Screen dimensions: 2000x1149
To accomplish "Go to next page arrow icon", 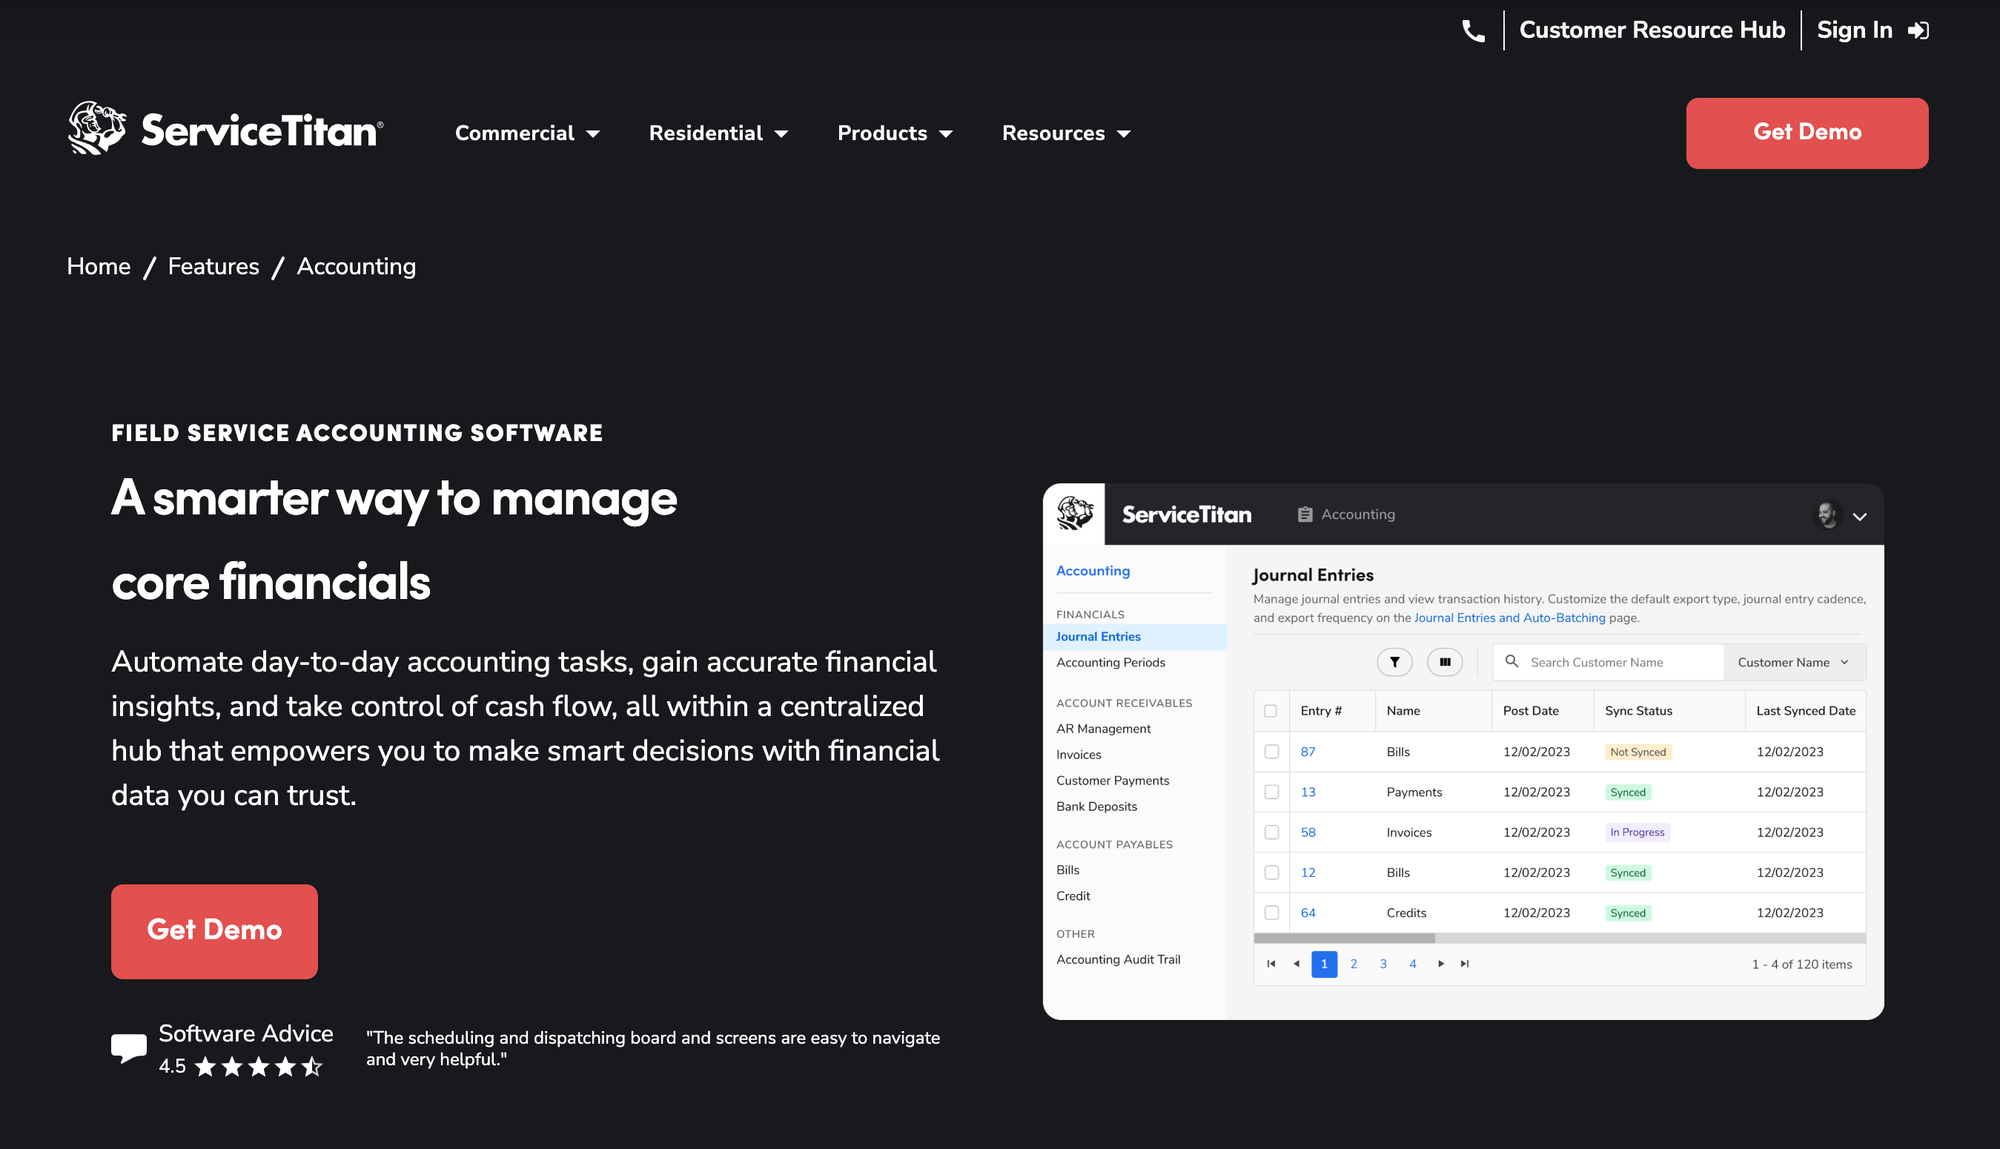I will point(1440,964).
